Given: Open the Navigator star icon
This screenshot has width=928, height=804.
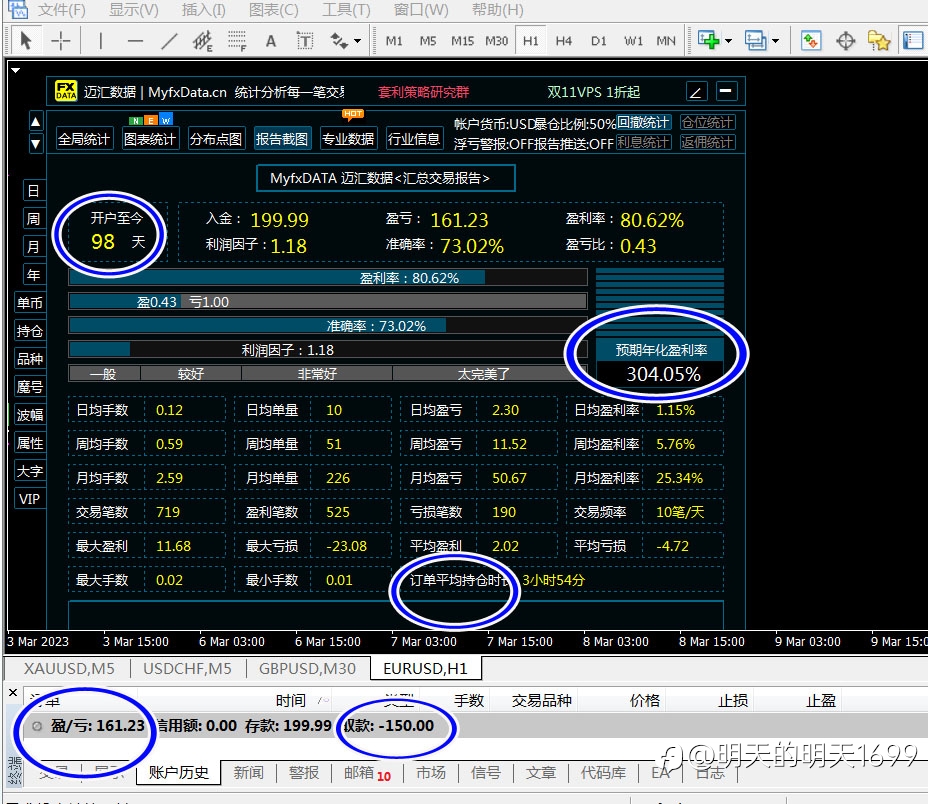Looking at the screenshot, I should click(879, 41).
